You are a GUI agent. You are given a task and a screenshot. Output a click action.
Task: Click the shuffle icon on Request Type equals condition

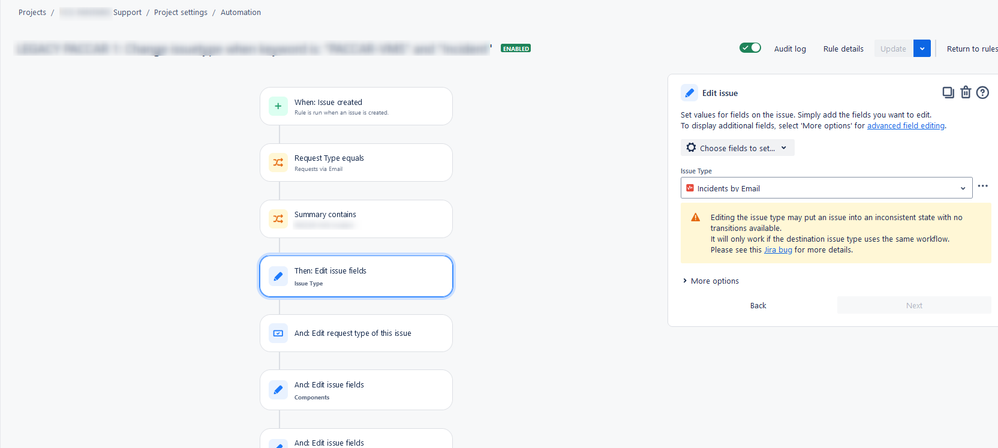click(x=278, y=163)
